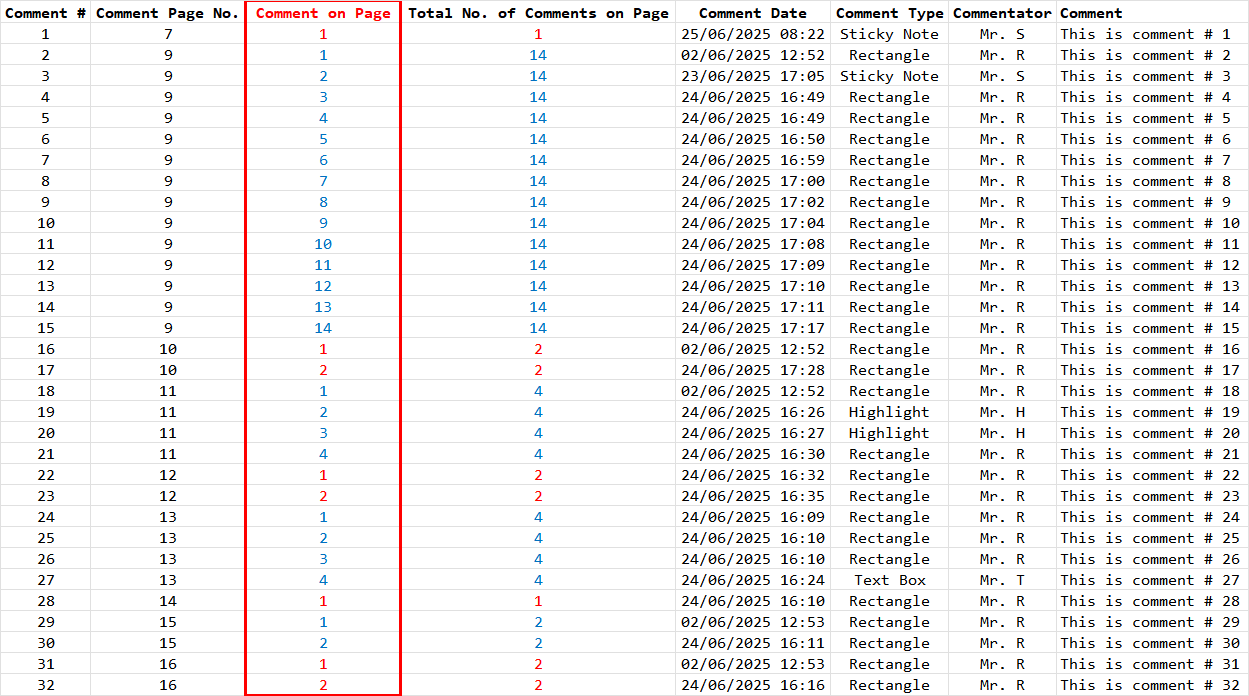Select the "Total No. of Comments on Page" header

tap(538, 13)
